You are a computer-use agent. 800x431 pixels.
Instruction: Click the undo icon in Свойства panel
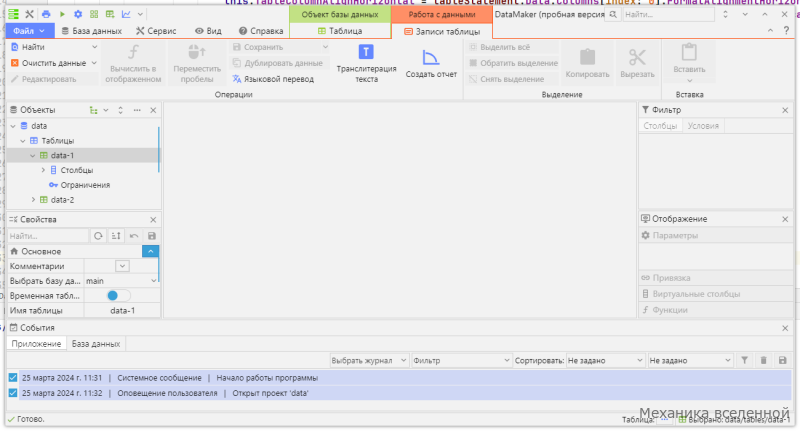click(134, 236)
